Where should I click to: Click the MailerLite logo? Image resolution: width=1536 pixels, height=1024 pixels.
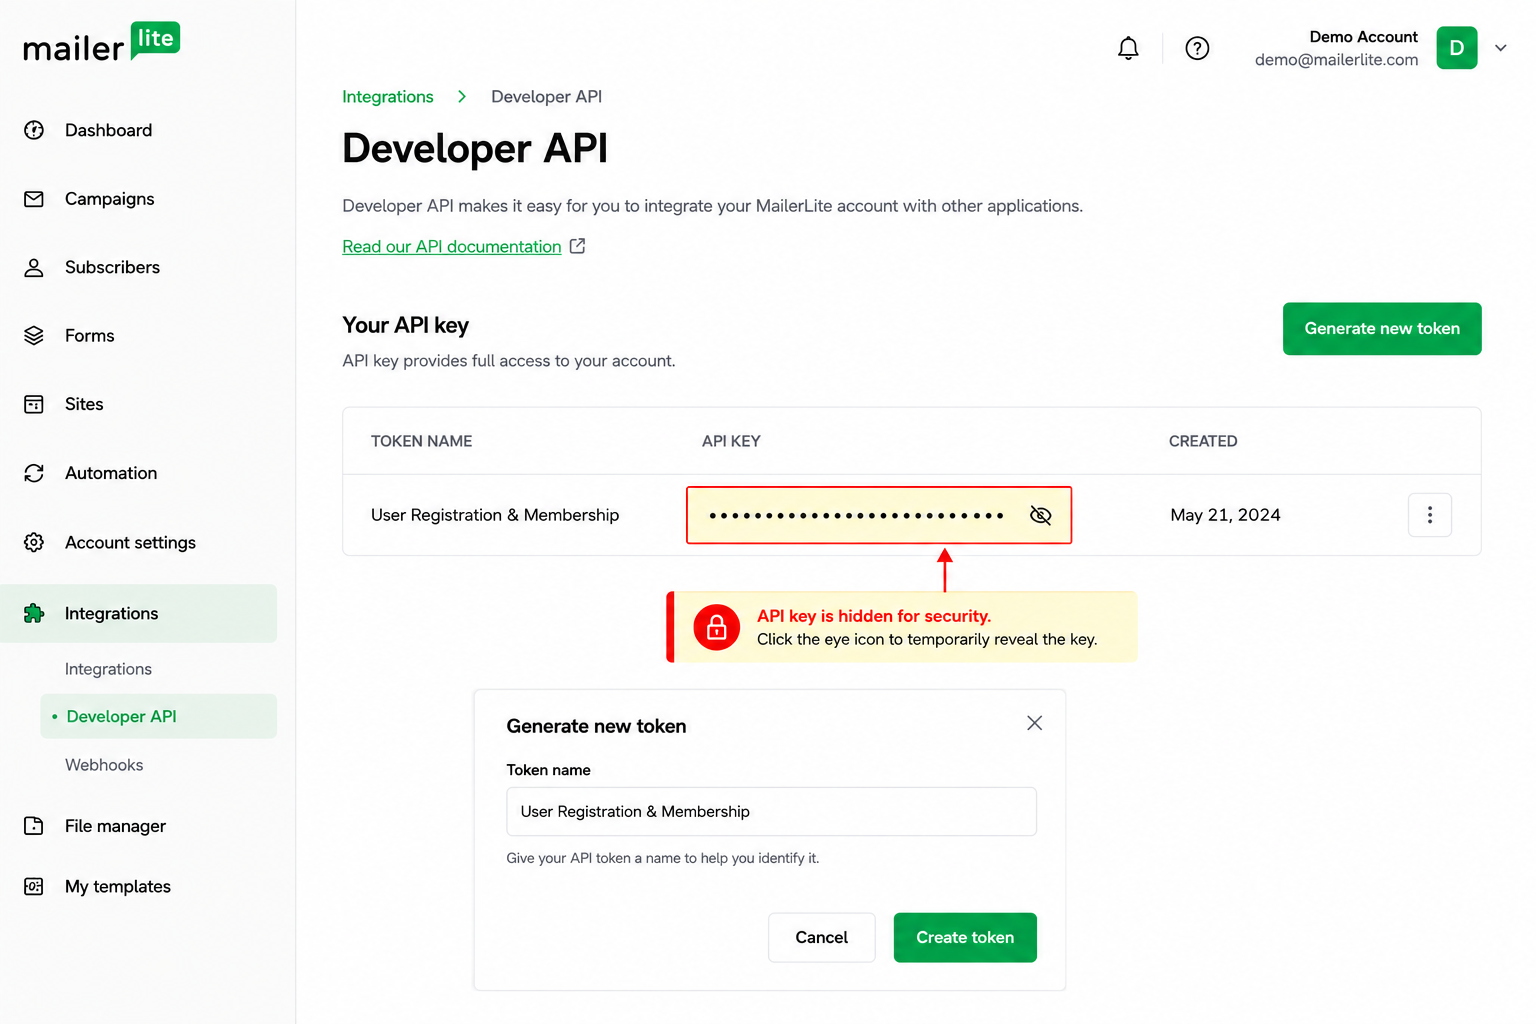tap(101, 43)
